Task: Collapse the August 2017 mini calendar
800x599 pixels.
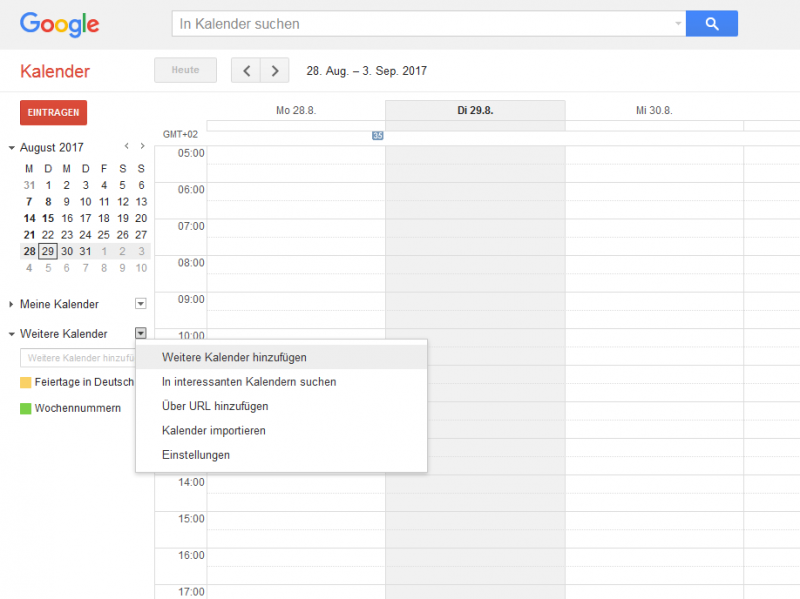Action: tap(11, 148)
